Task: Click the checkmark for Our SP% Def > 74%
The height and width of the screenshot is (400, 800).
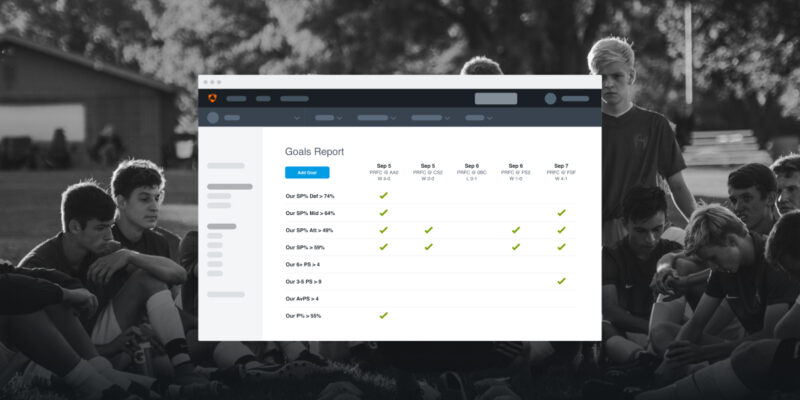Action: (x=383, y=196)
